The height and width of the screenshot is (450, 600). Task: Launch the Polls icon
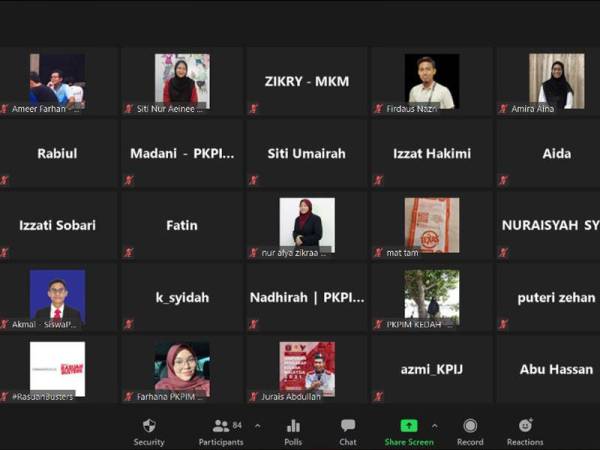pyautogui.click(x=293, y=426)
